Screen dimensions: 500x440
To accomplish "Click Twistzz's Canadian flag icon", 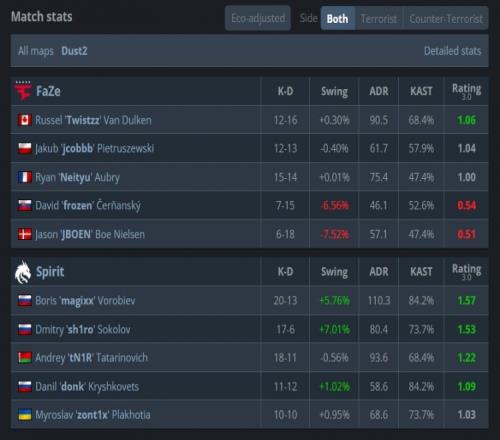I will click(x=25, y=120).
